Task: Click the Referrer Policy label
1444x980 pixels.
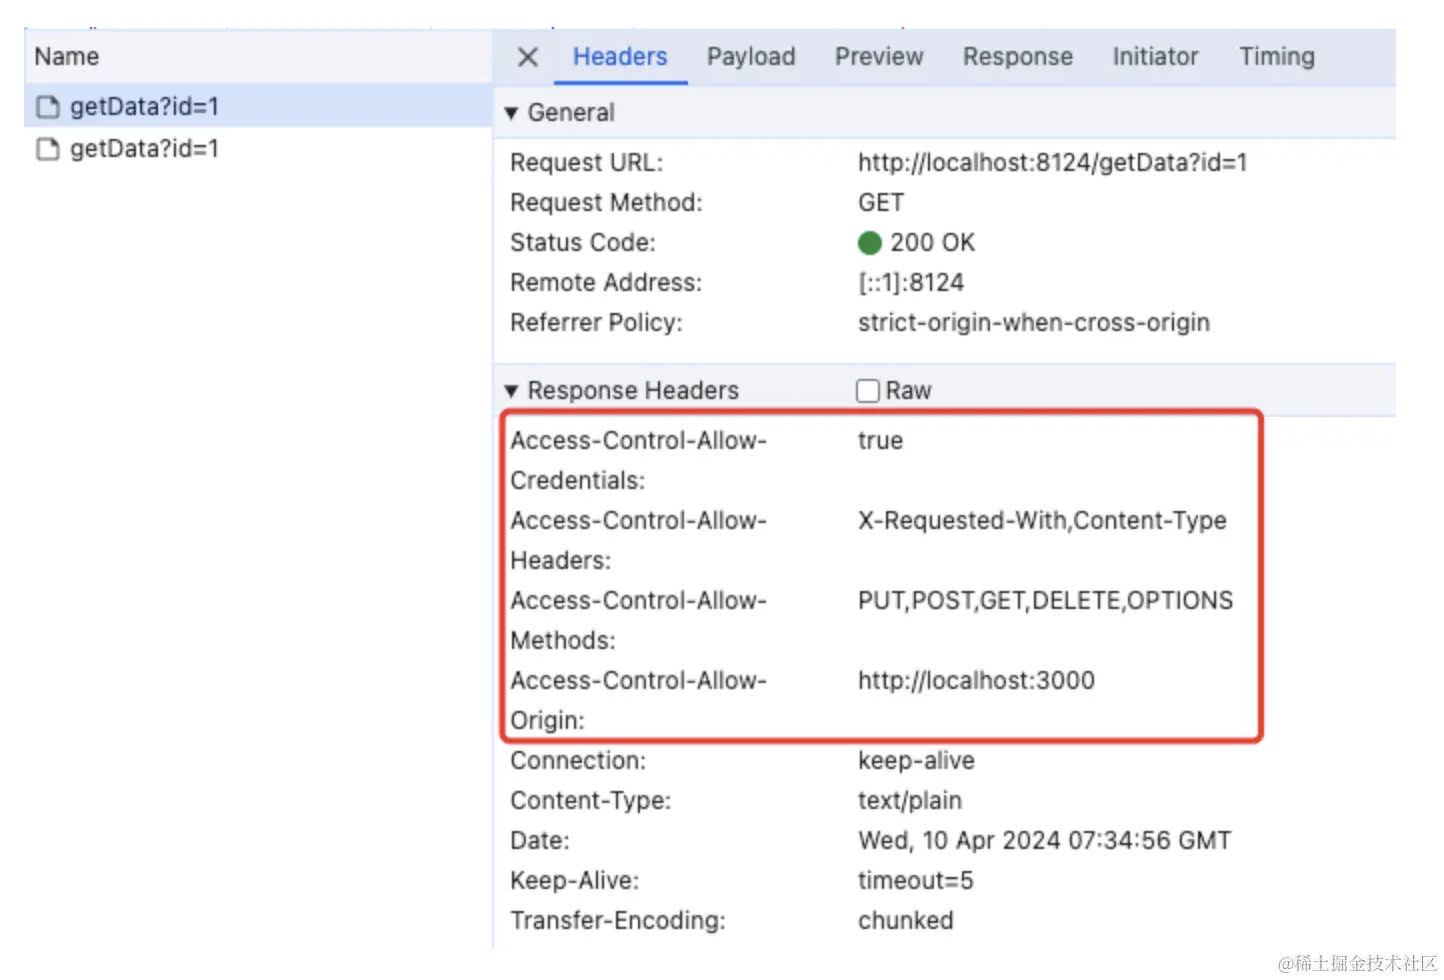Action: tap(596, 323)
